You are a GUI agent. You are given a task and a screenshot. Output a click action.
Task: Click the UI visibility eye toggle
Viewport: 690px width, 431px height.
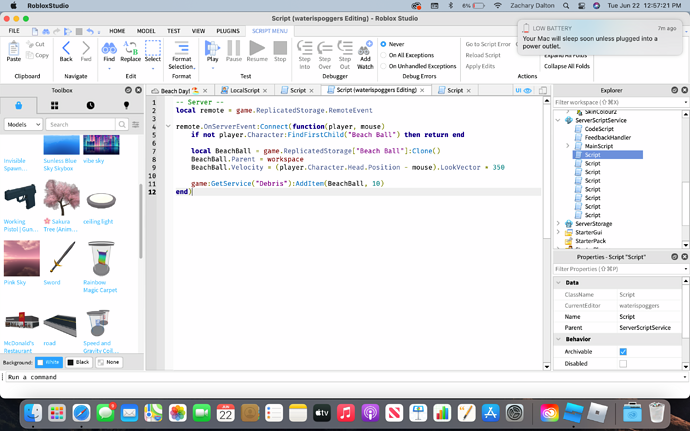(x=524, y=90)
